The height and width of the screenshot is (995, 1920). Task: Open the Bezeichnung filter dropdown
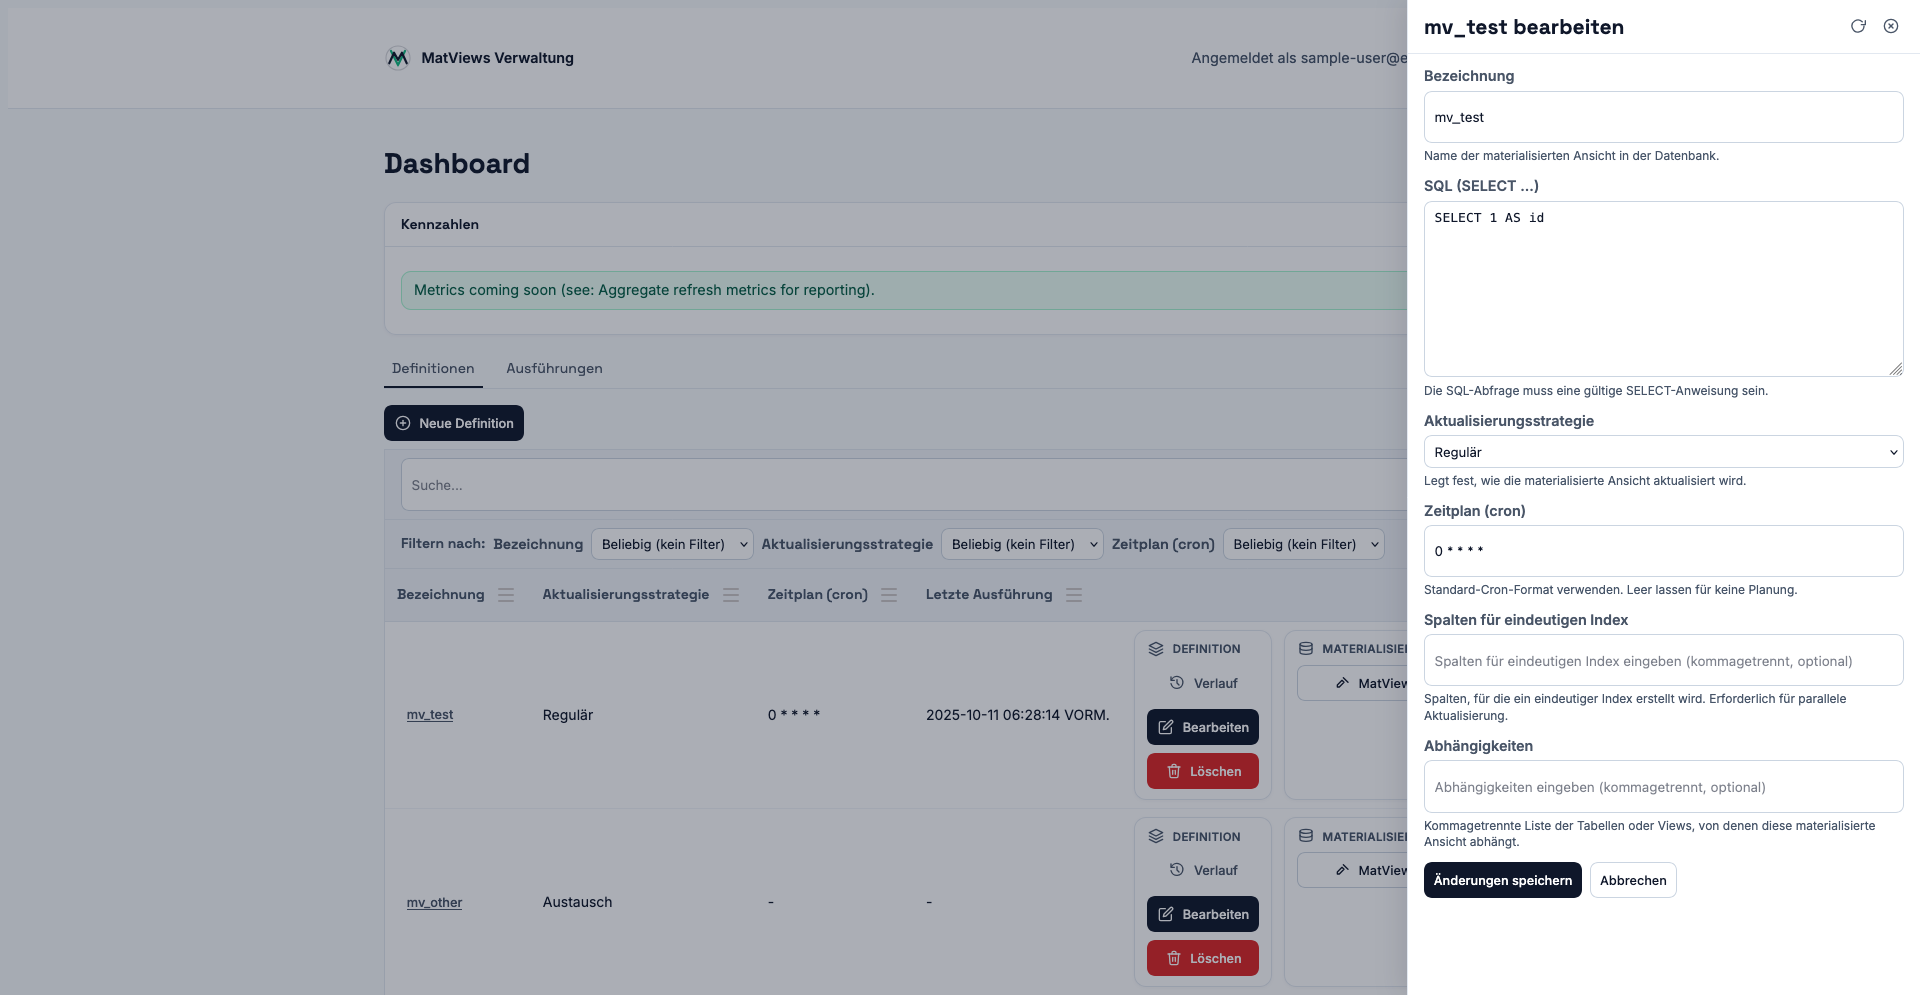pyautogui.click(x=673, y=544)
